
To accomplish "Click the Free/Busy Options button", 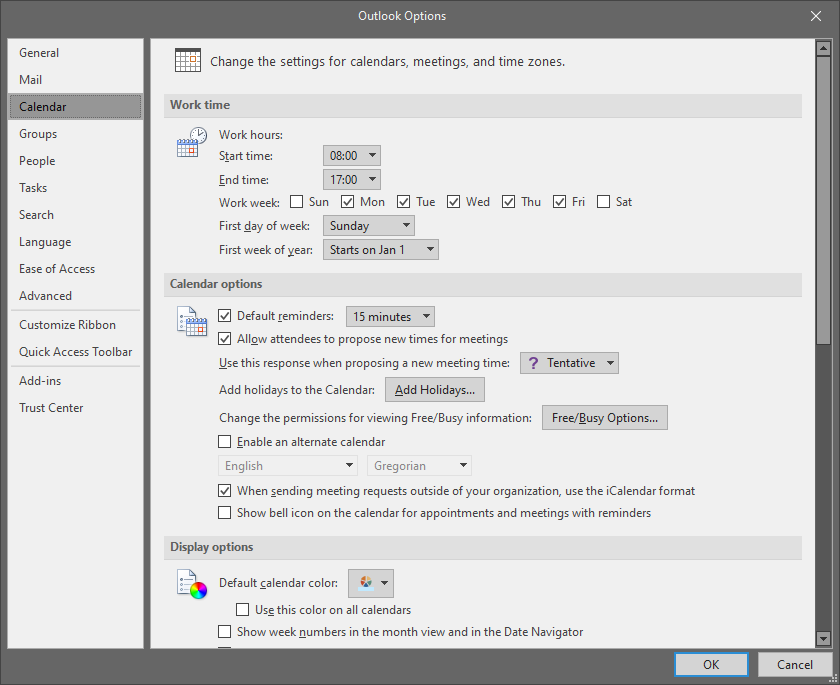I will (605, 418).
